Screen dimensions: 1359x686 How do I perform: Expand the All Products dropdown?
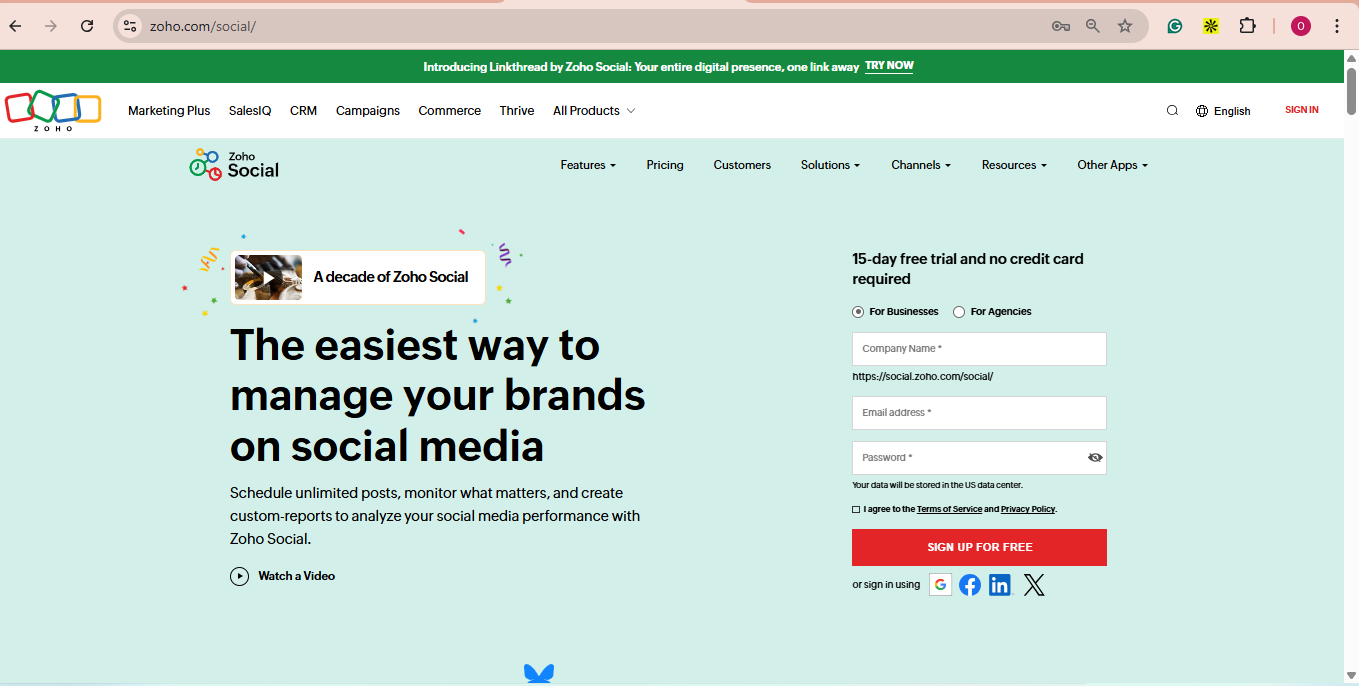[594, 111]
